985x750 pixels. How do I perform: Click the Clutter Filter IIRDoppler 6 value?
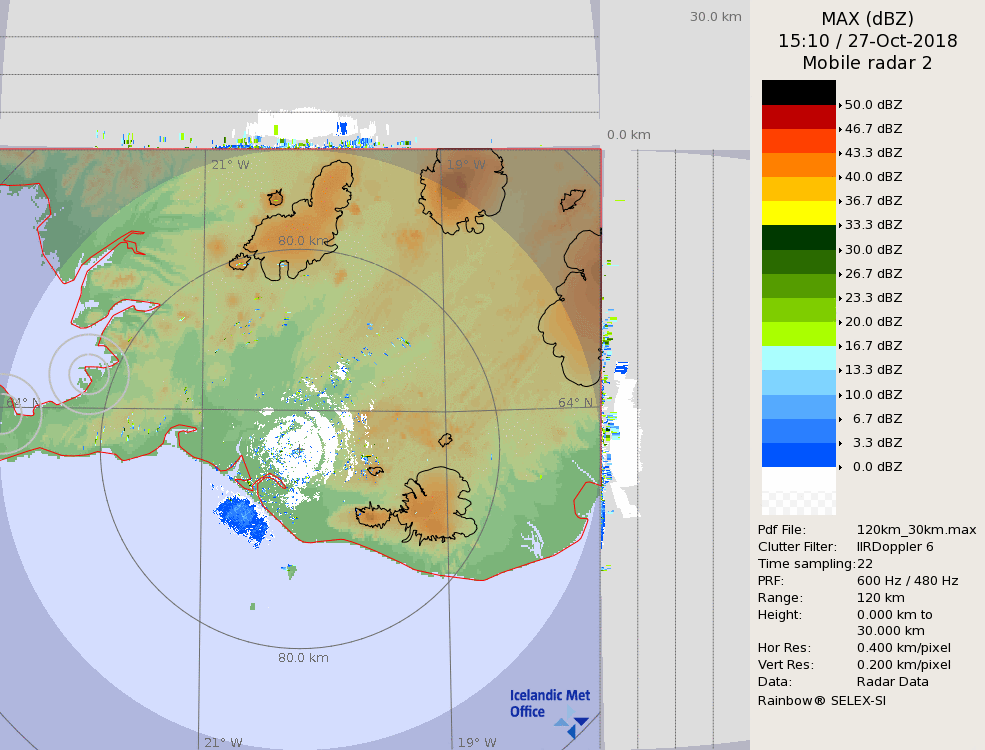[895, 547]
